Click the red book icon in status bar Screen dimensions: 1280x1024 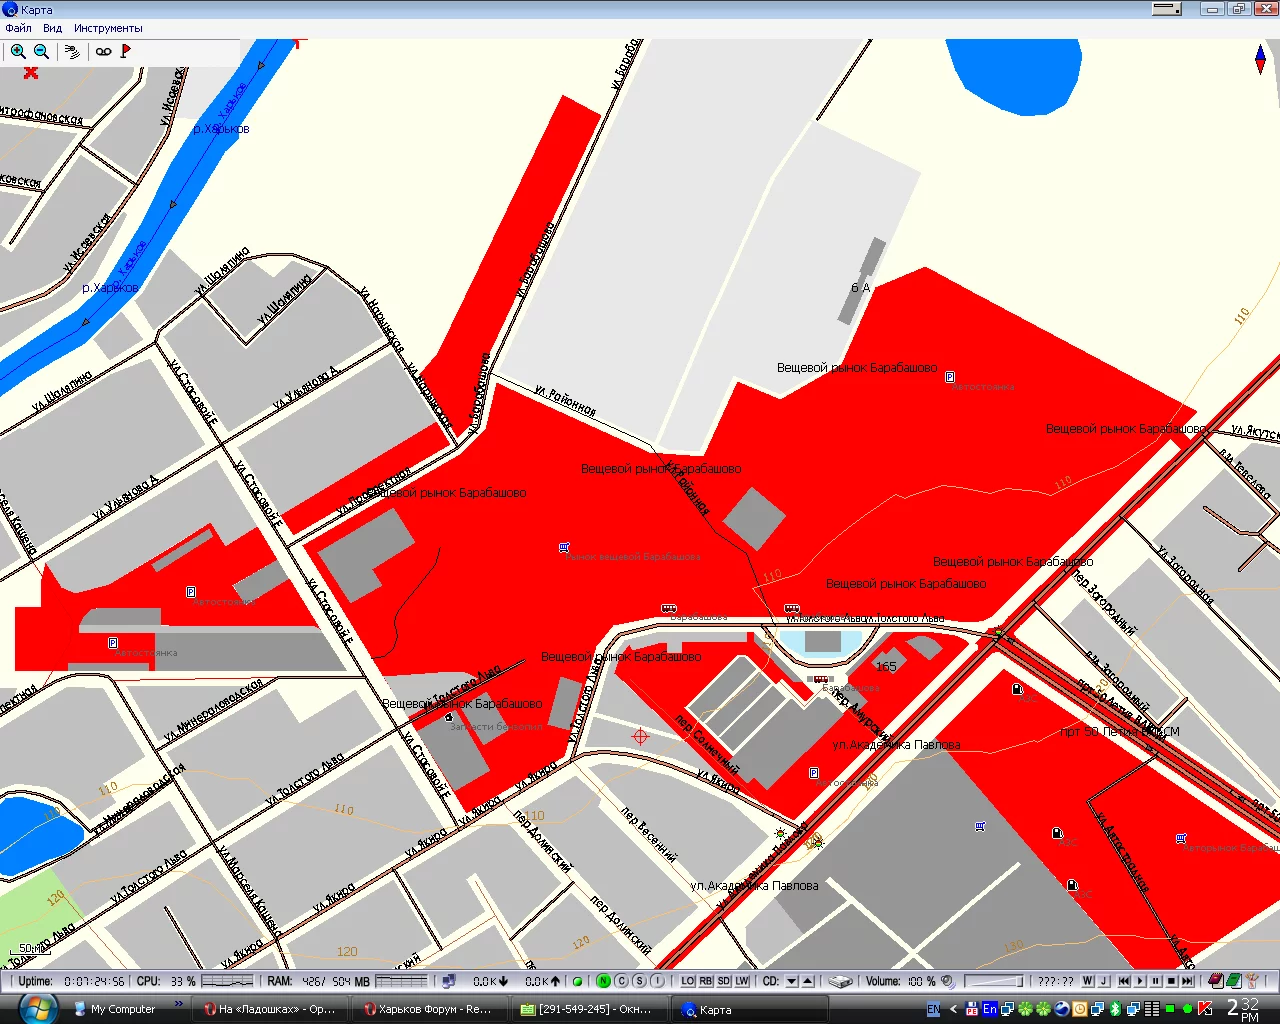1216,981
